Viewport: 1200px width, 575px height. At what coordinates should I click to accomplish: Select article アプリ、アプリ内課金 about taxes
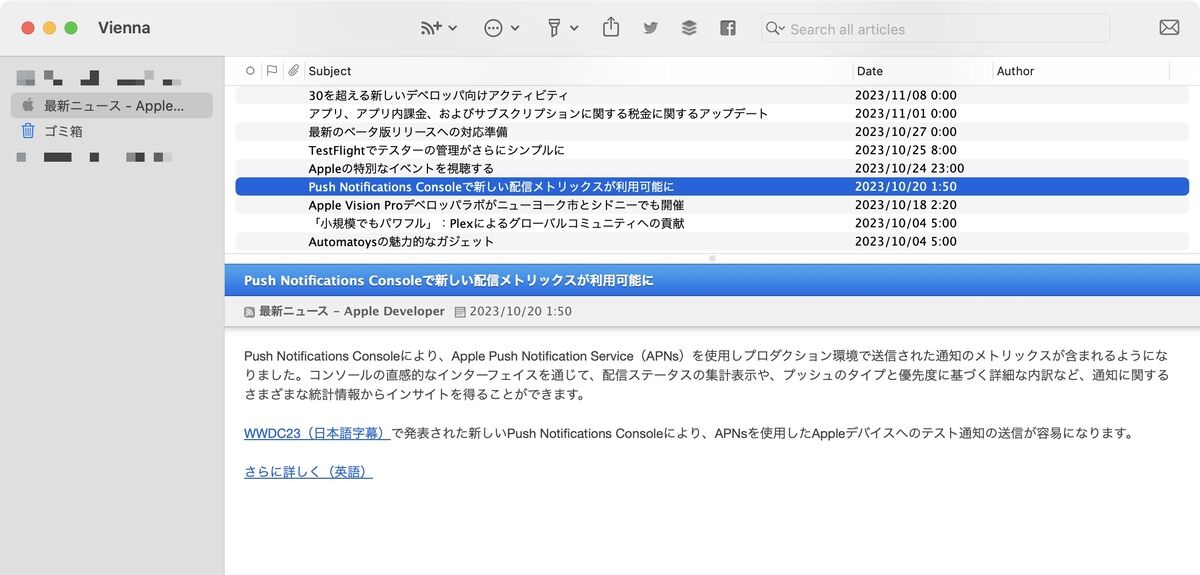(712, 113)
